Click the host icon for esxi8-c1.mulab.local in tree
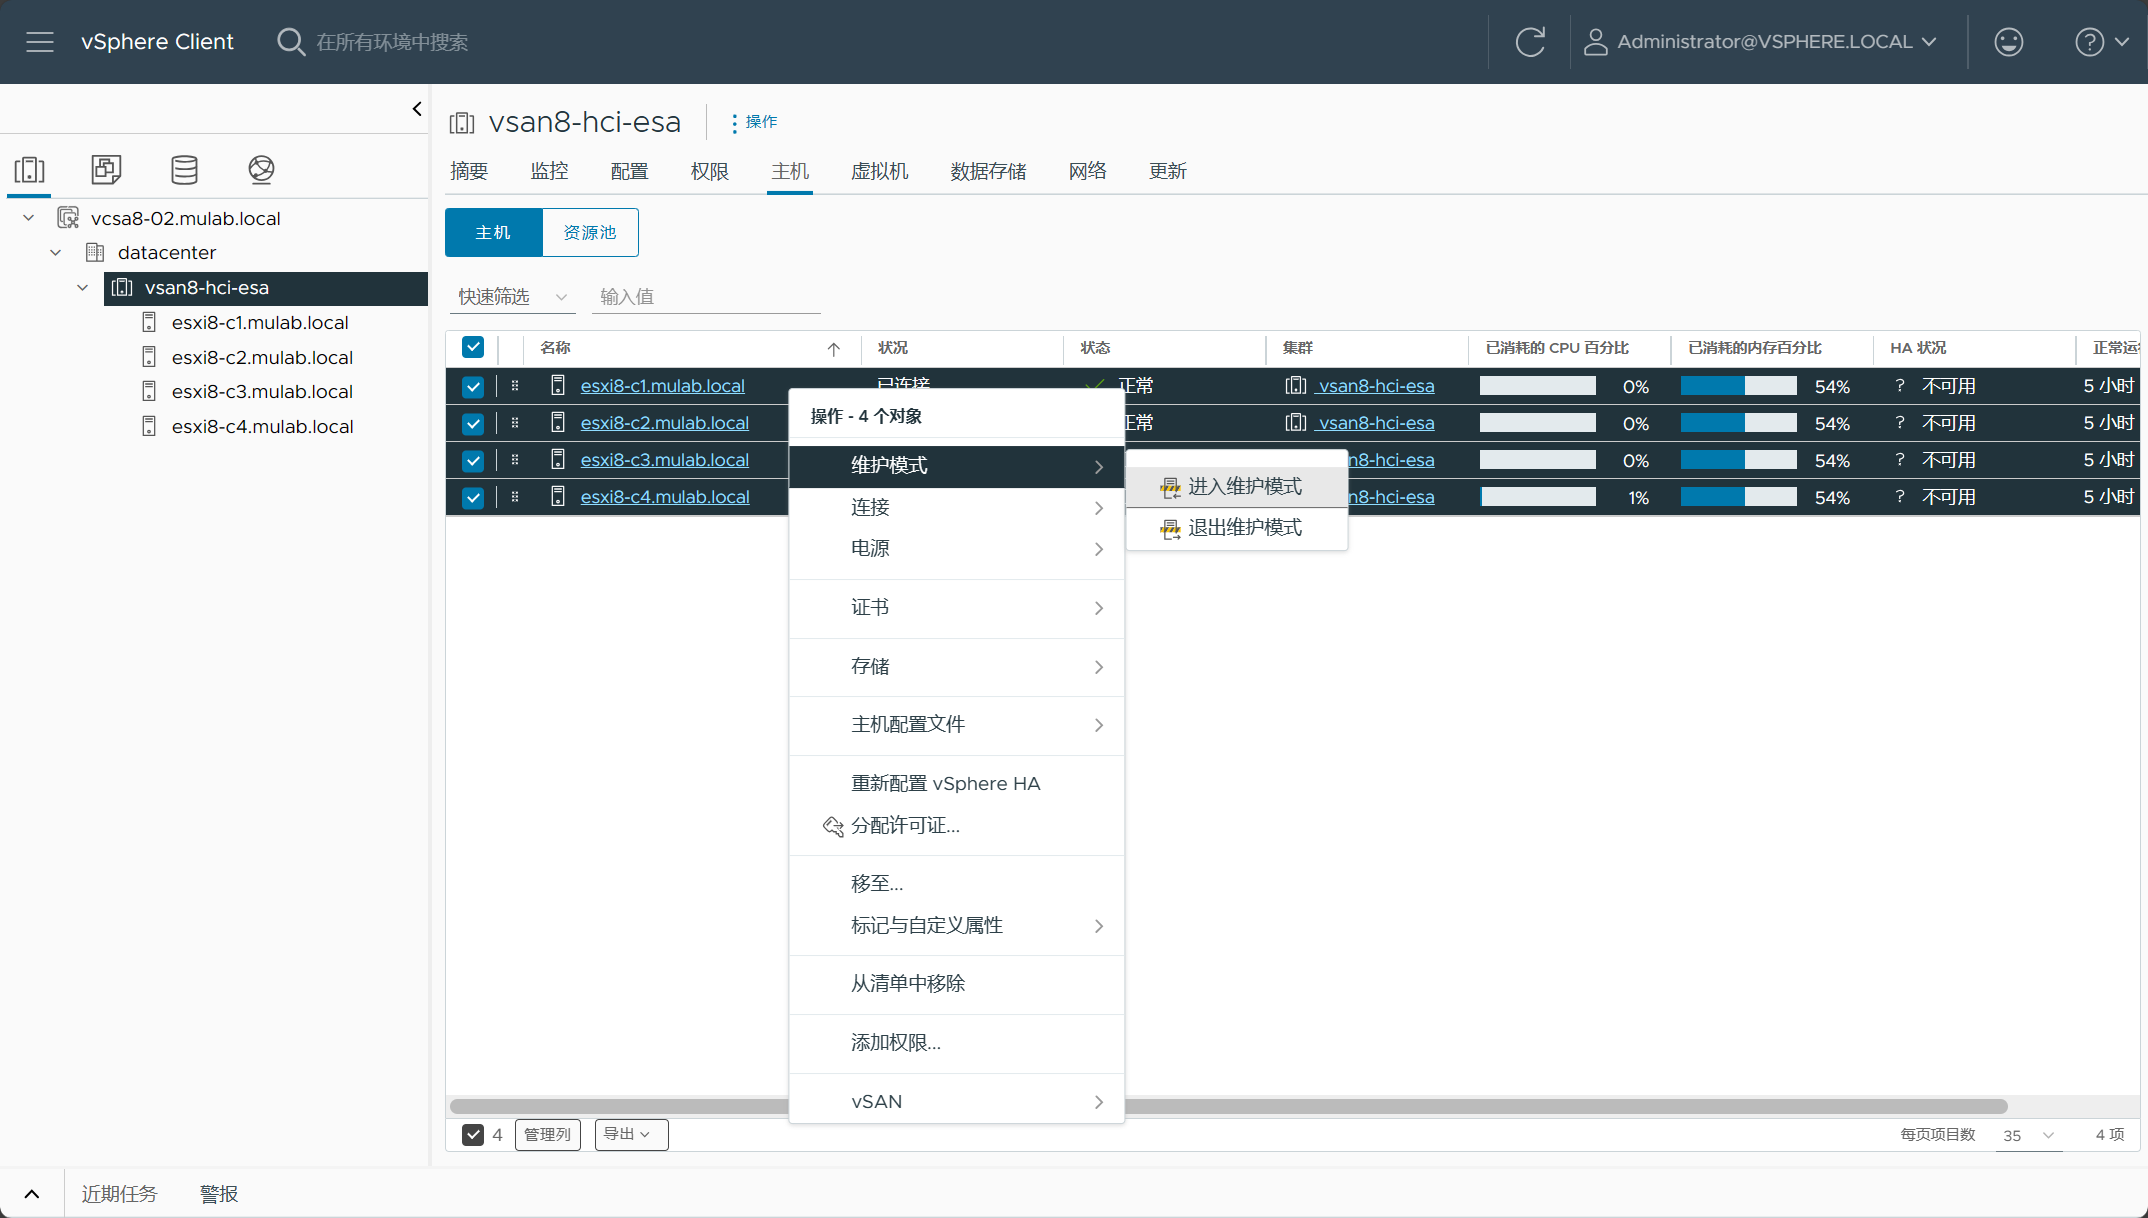Image resolution: width=2148 pixels, height=1218 pixels. point(149,322)
